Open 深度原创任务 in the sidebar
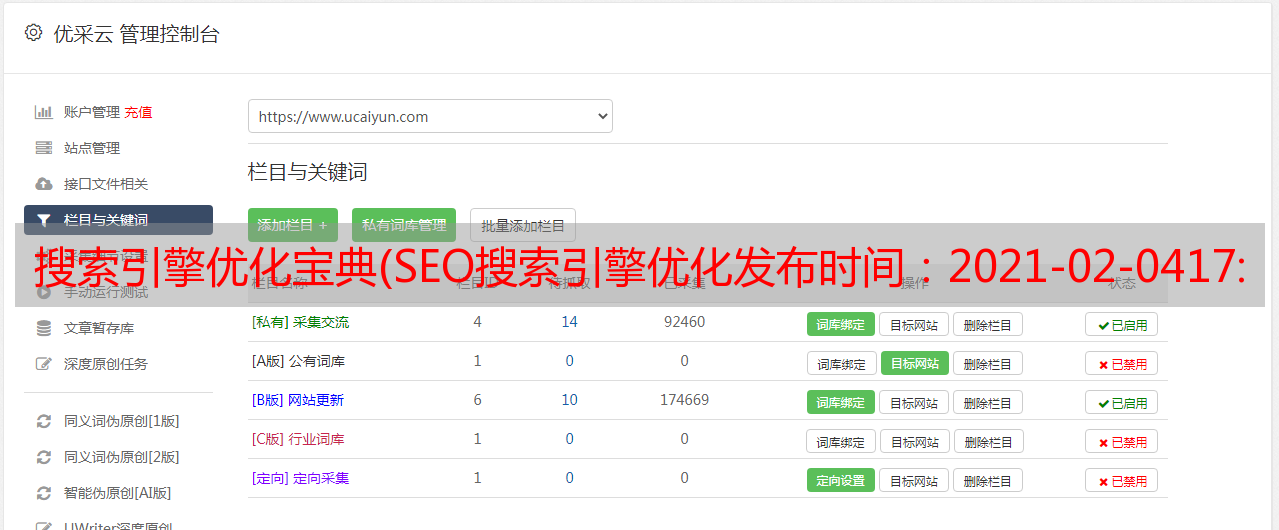 point(106,364)
